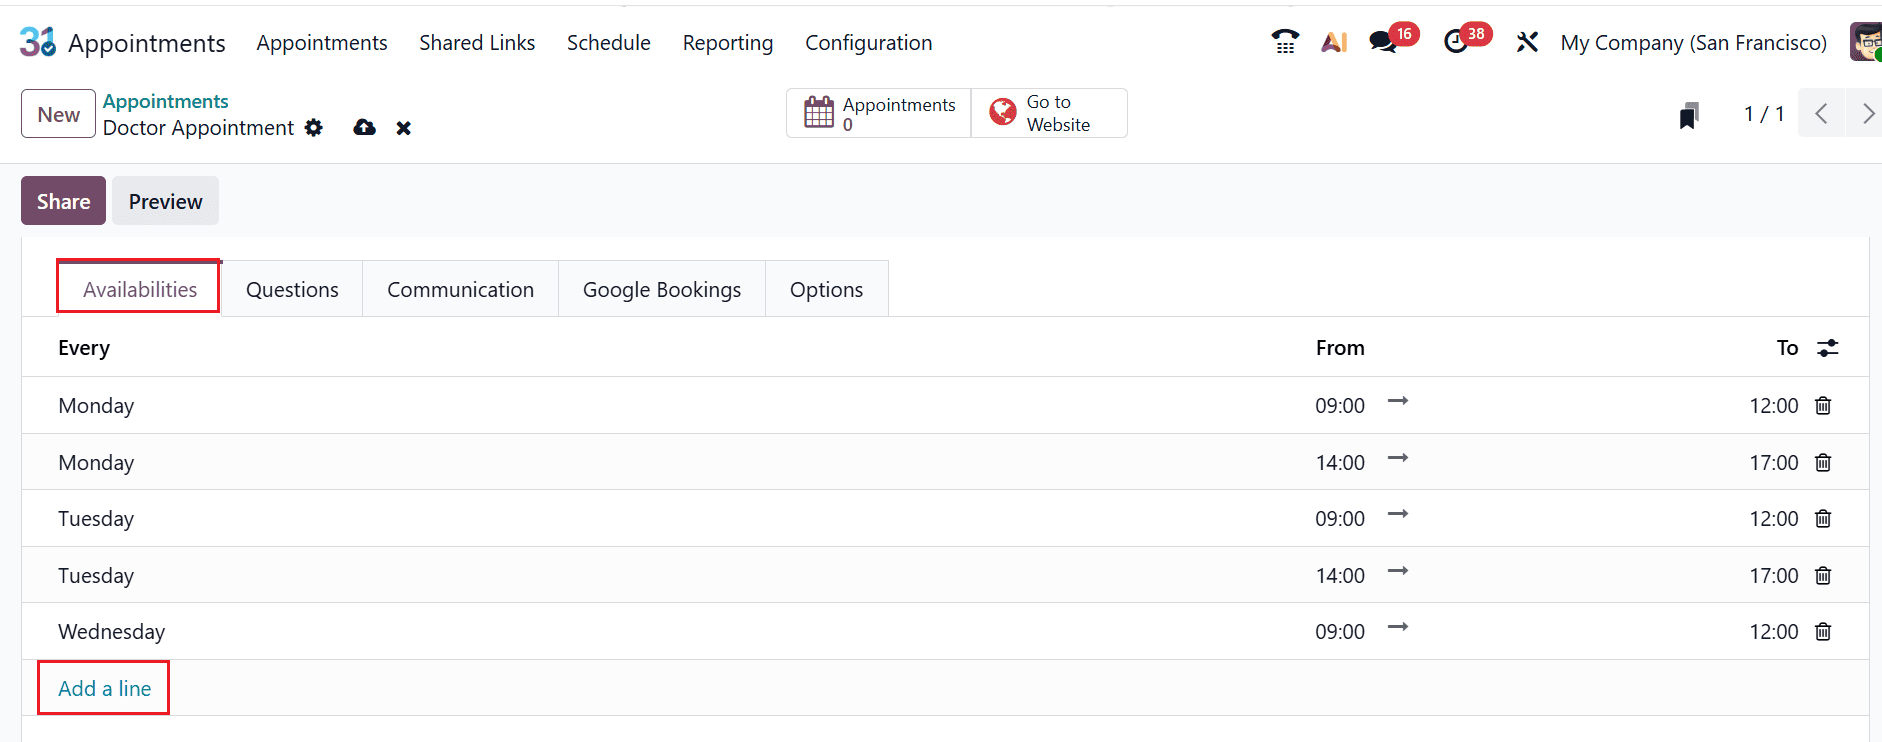Click the Appointments breadcrumb link

165,101
